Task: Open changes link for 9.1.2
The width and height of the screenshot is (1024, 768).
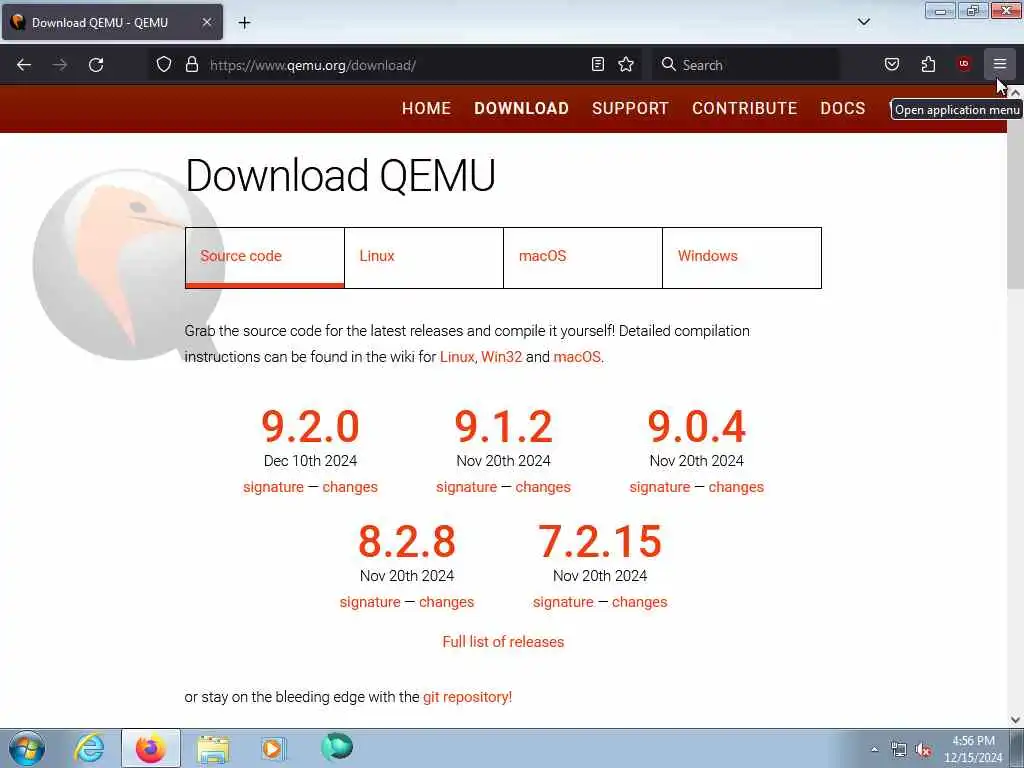Action: pyautogui.click(x=543, y=487)
